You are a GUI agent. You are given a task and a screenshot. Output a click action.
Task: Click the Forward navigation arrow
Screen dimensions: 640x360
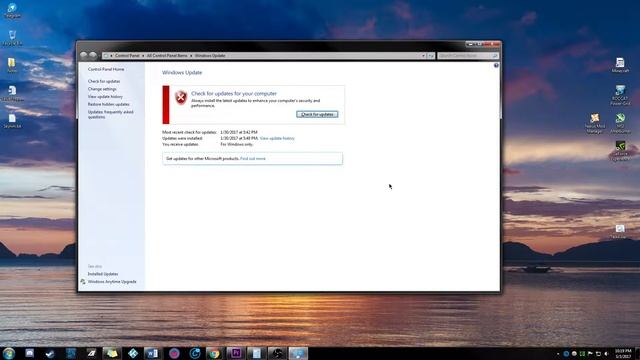[x=93, y=55]
